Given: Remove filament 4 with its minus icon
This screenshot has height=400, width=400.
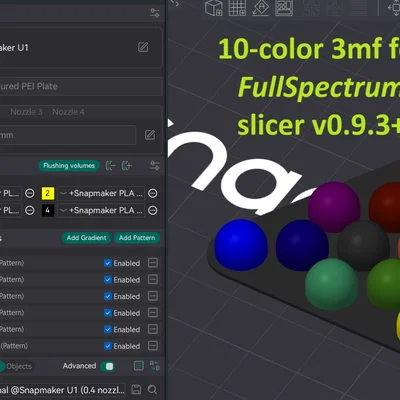Looking at the screenshot, I should 153,210.
